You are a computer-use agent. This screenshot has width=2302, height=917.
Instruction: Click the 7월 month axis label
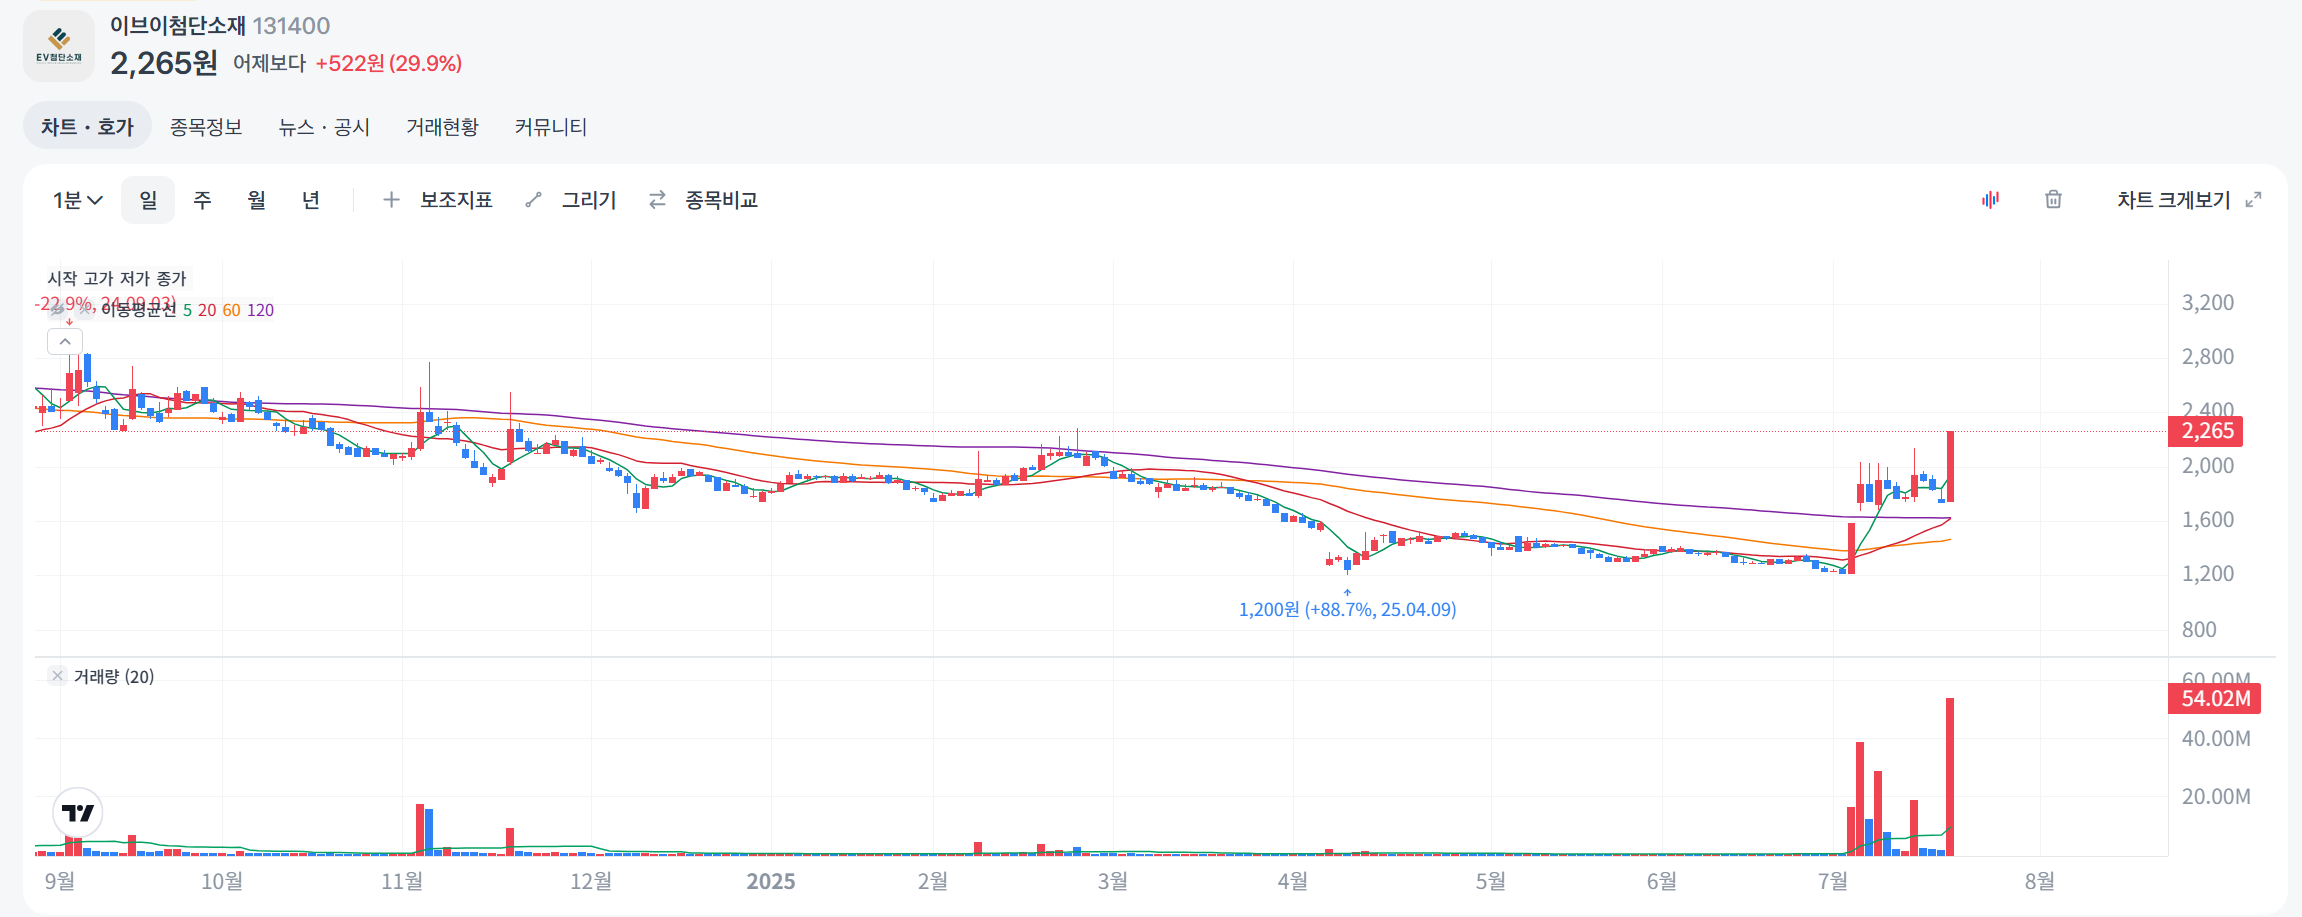pos(1833,881)
